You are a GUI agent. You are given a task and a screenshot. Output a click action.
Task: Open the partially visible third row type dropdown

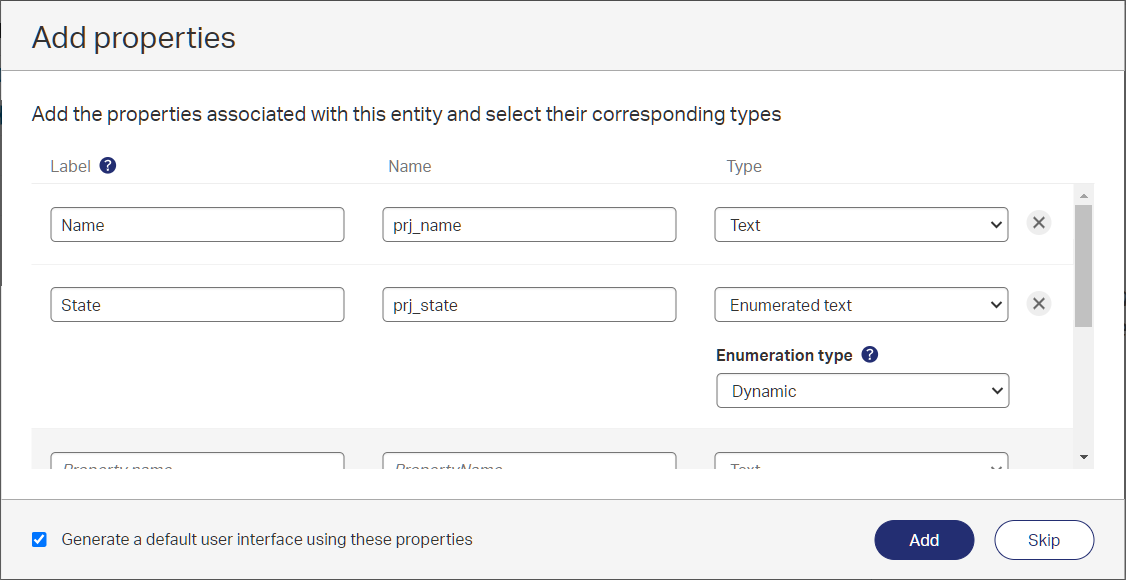pyautogui.click(x=861, y=462)
